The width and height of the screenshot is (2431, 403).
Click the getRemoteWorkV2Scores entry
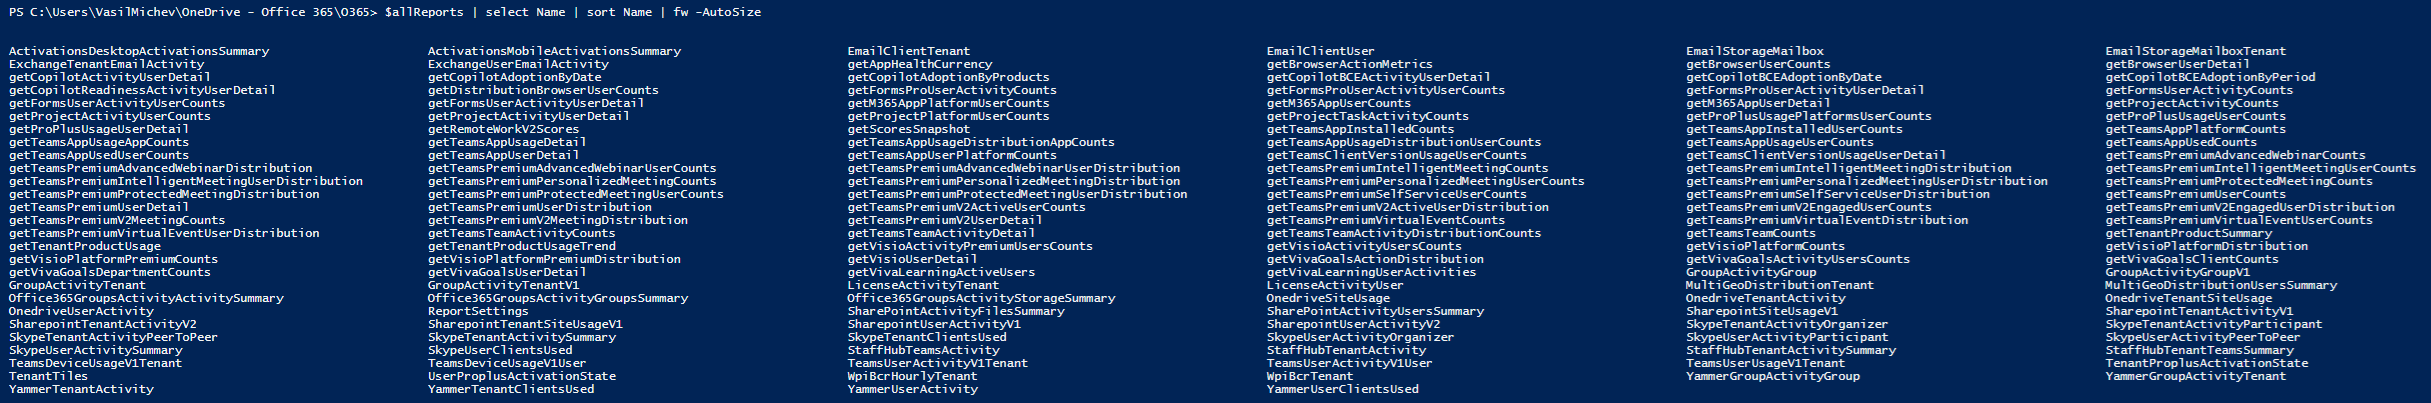click(x=503, y=129)
